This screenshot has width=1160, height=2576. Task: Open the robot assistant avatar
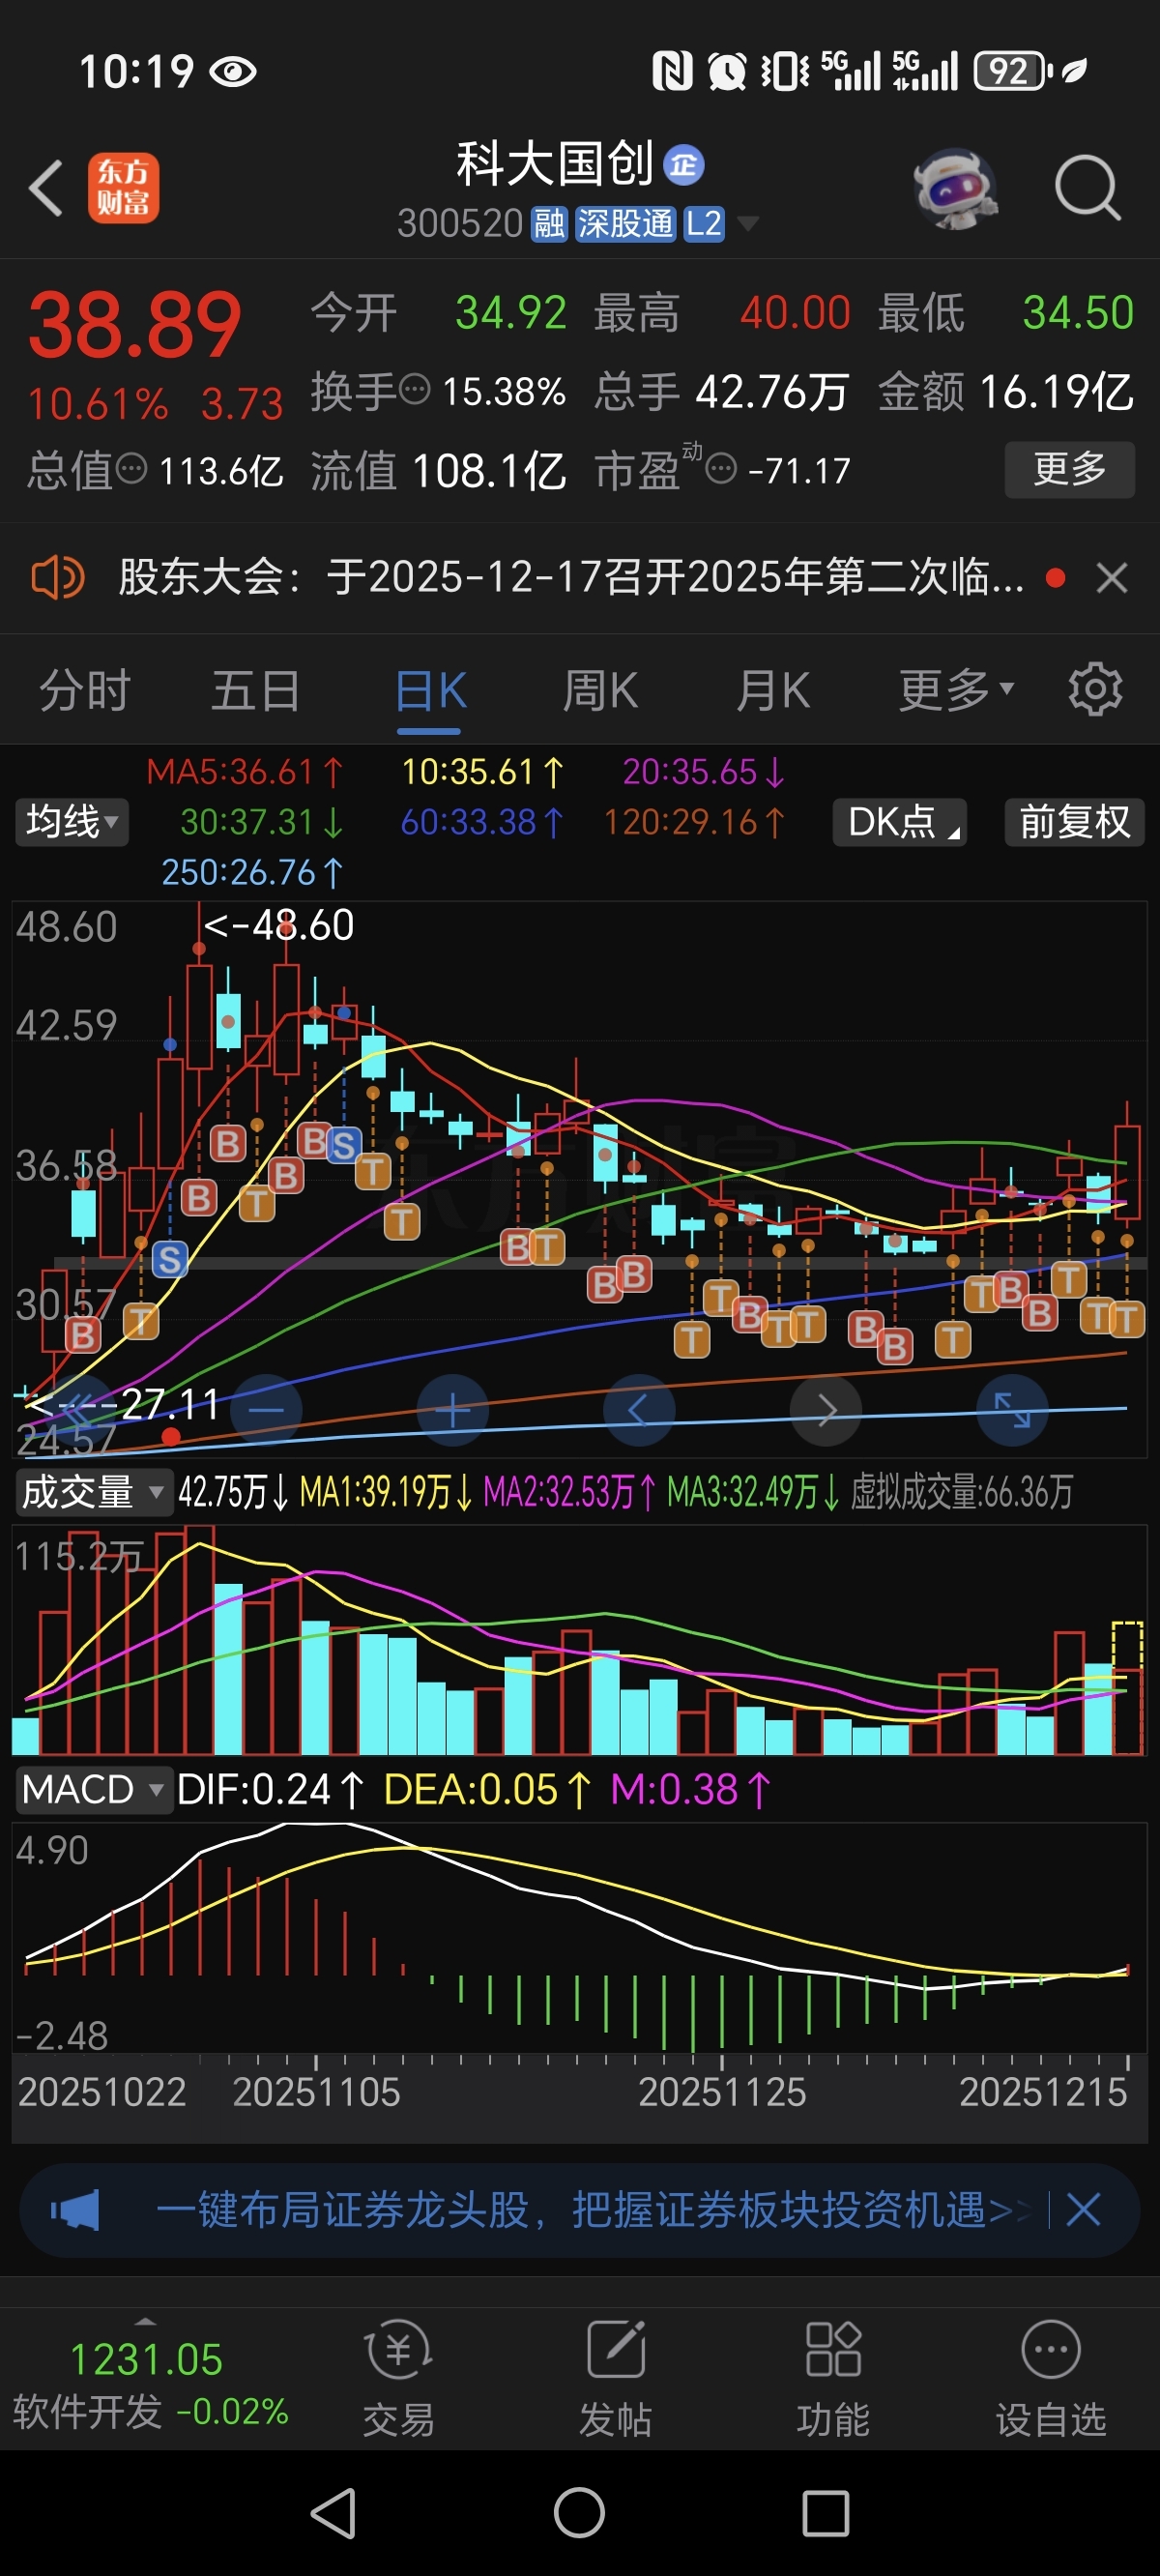(x=955, y=188)
